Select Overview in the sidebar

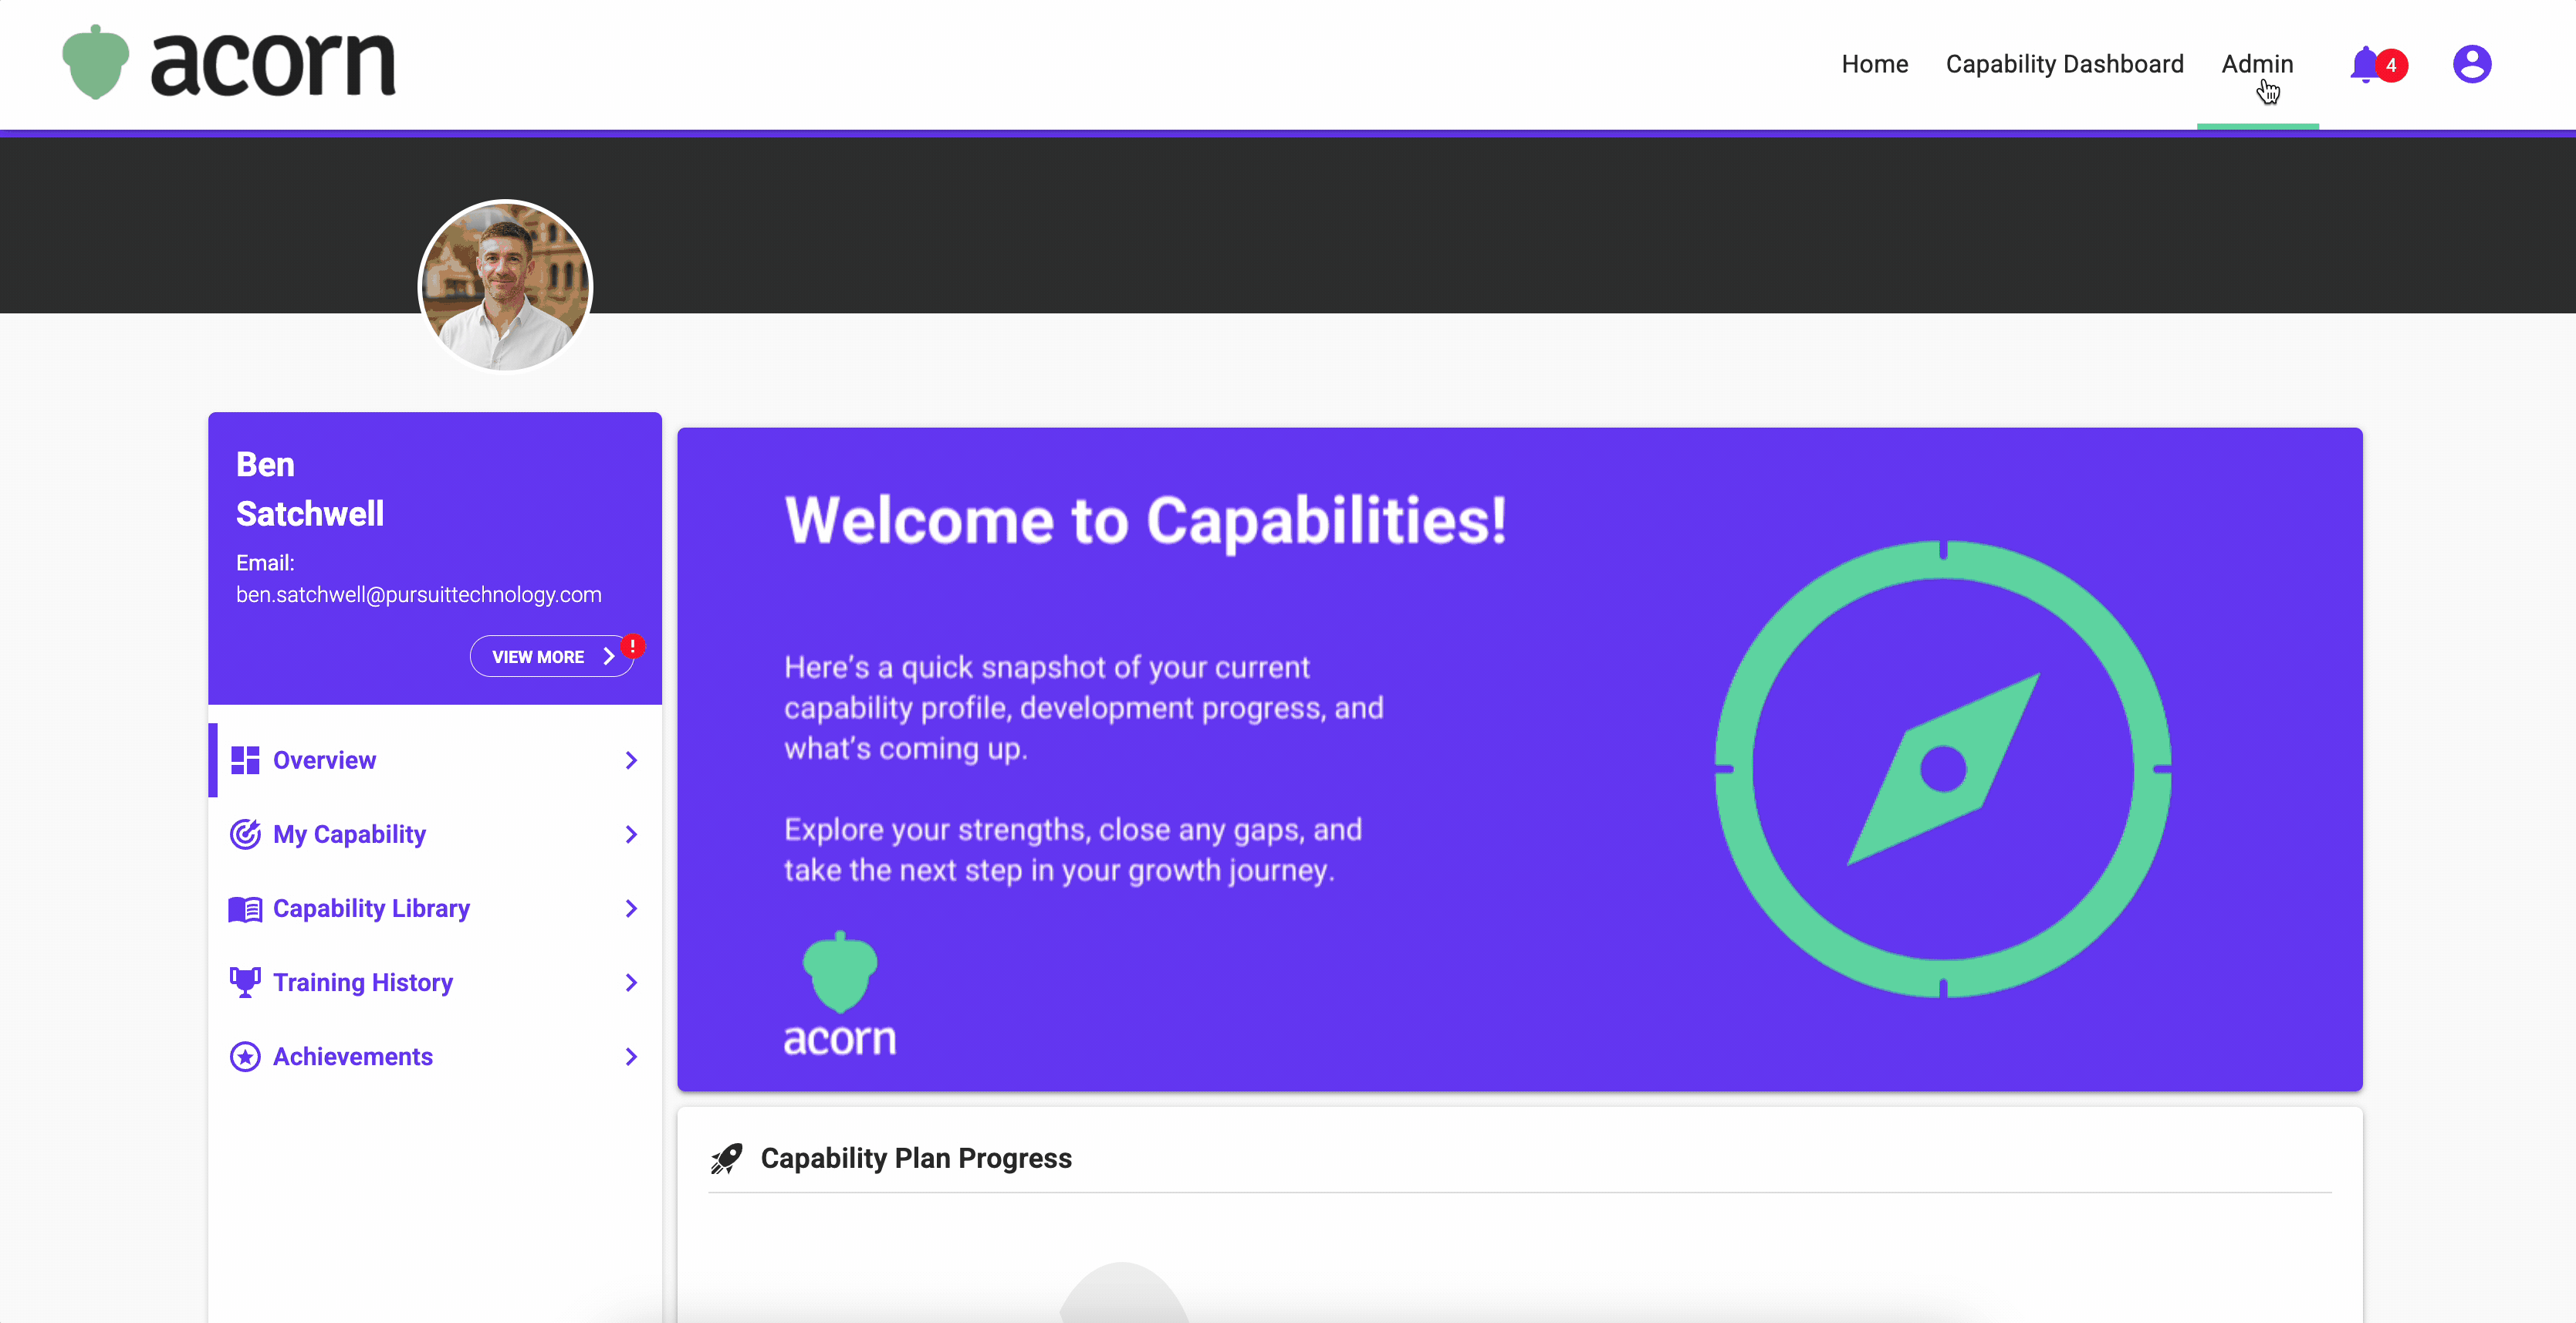coord(435,760)
